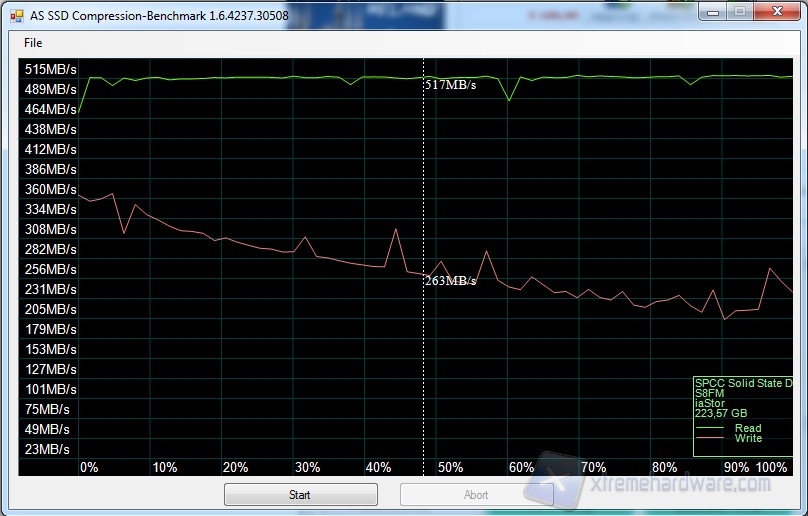Viewport: 808px width, 516px height.
Task: Click the 517MB/s read speed label
Action: [x=450, y=85]
